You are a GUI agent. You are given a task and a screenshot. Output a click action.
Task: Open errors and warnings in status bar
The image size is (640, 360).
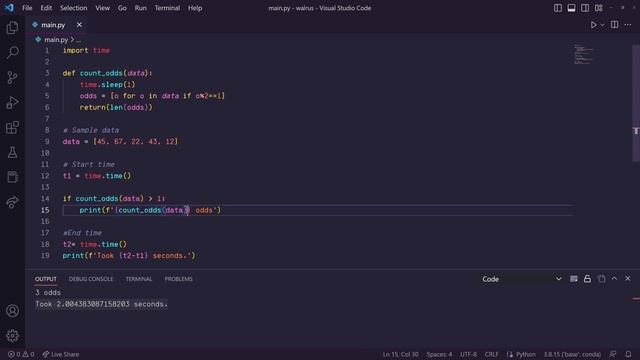(x=21, y=354)
